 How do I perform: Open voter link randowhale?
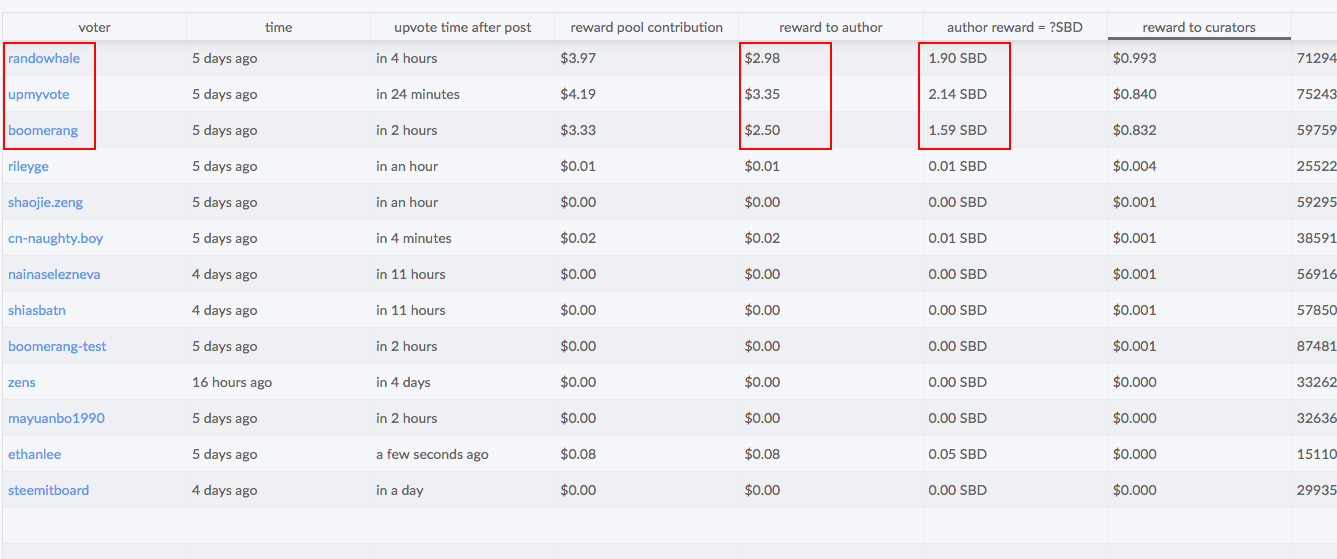tap(44, 58)
